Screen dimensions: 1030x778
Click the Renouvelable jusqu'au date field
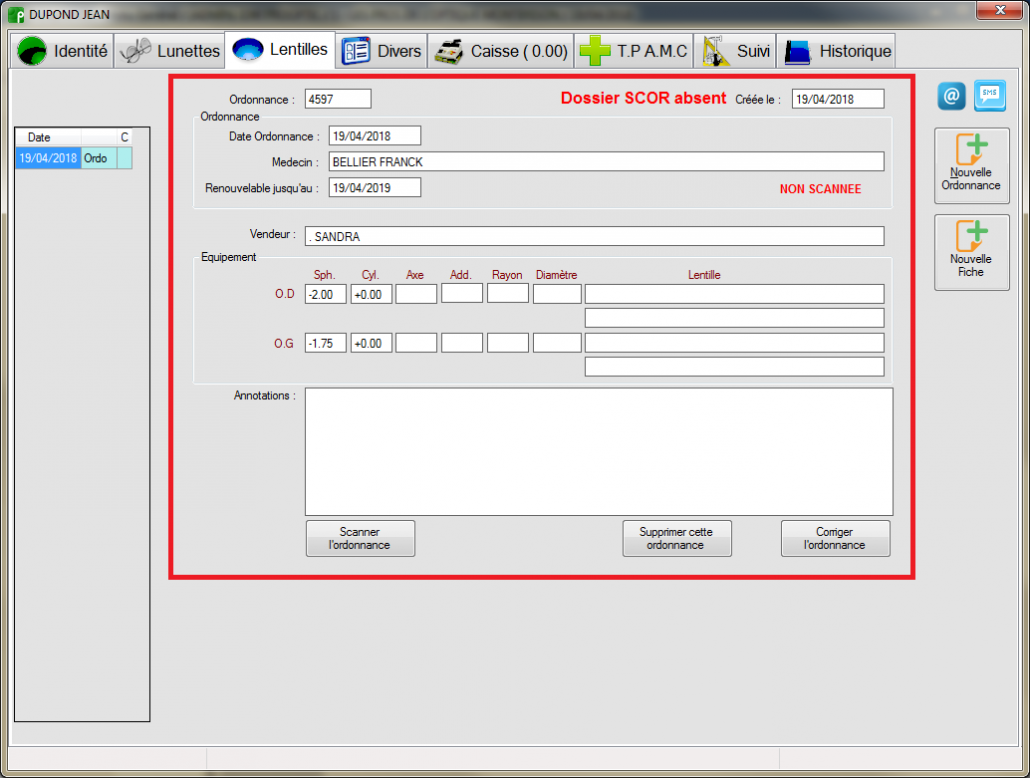point(374,187)
